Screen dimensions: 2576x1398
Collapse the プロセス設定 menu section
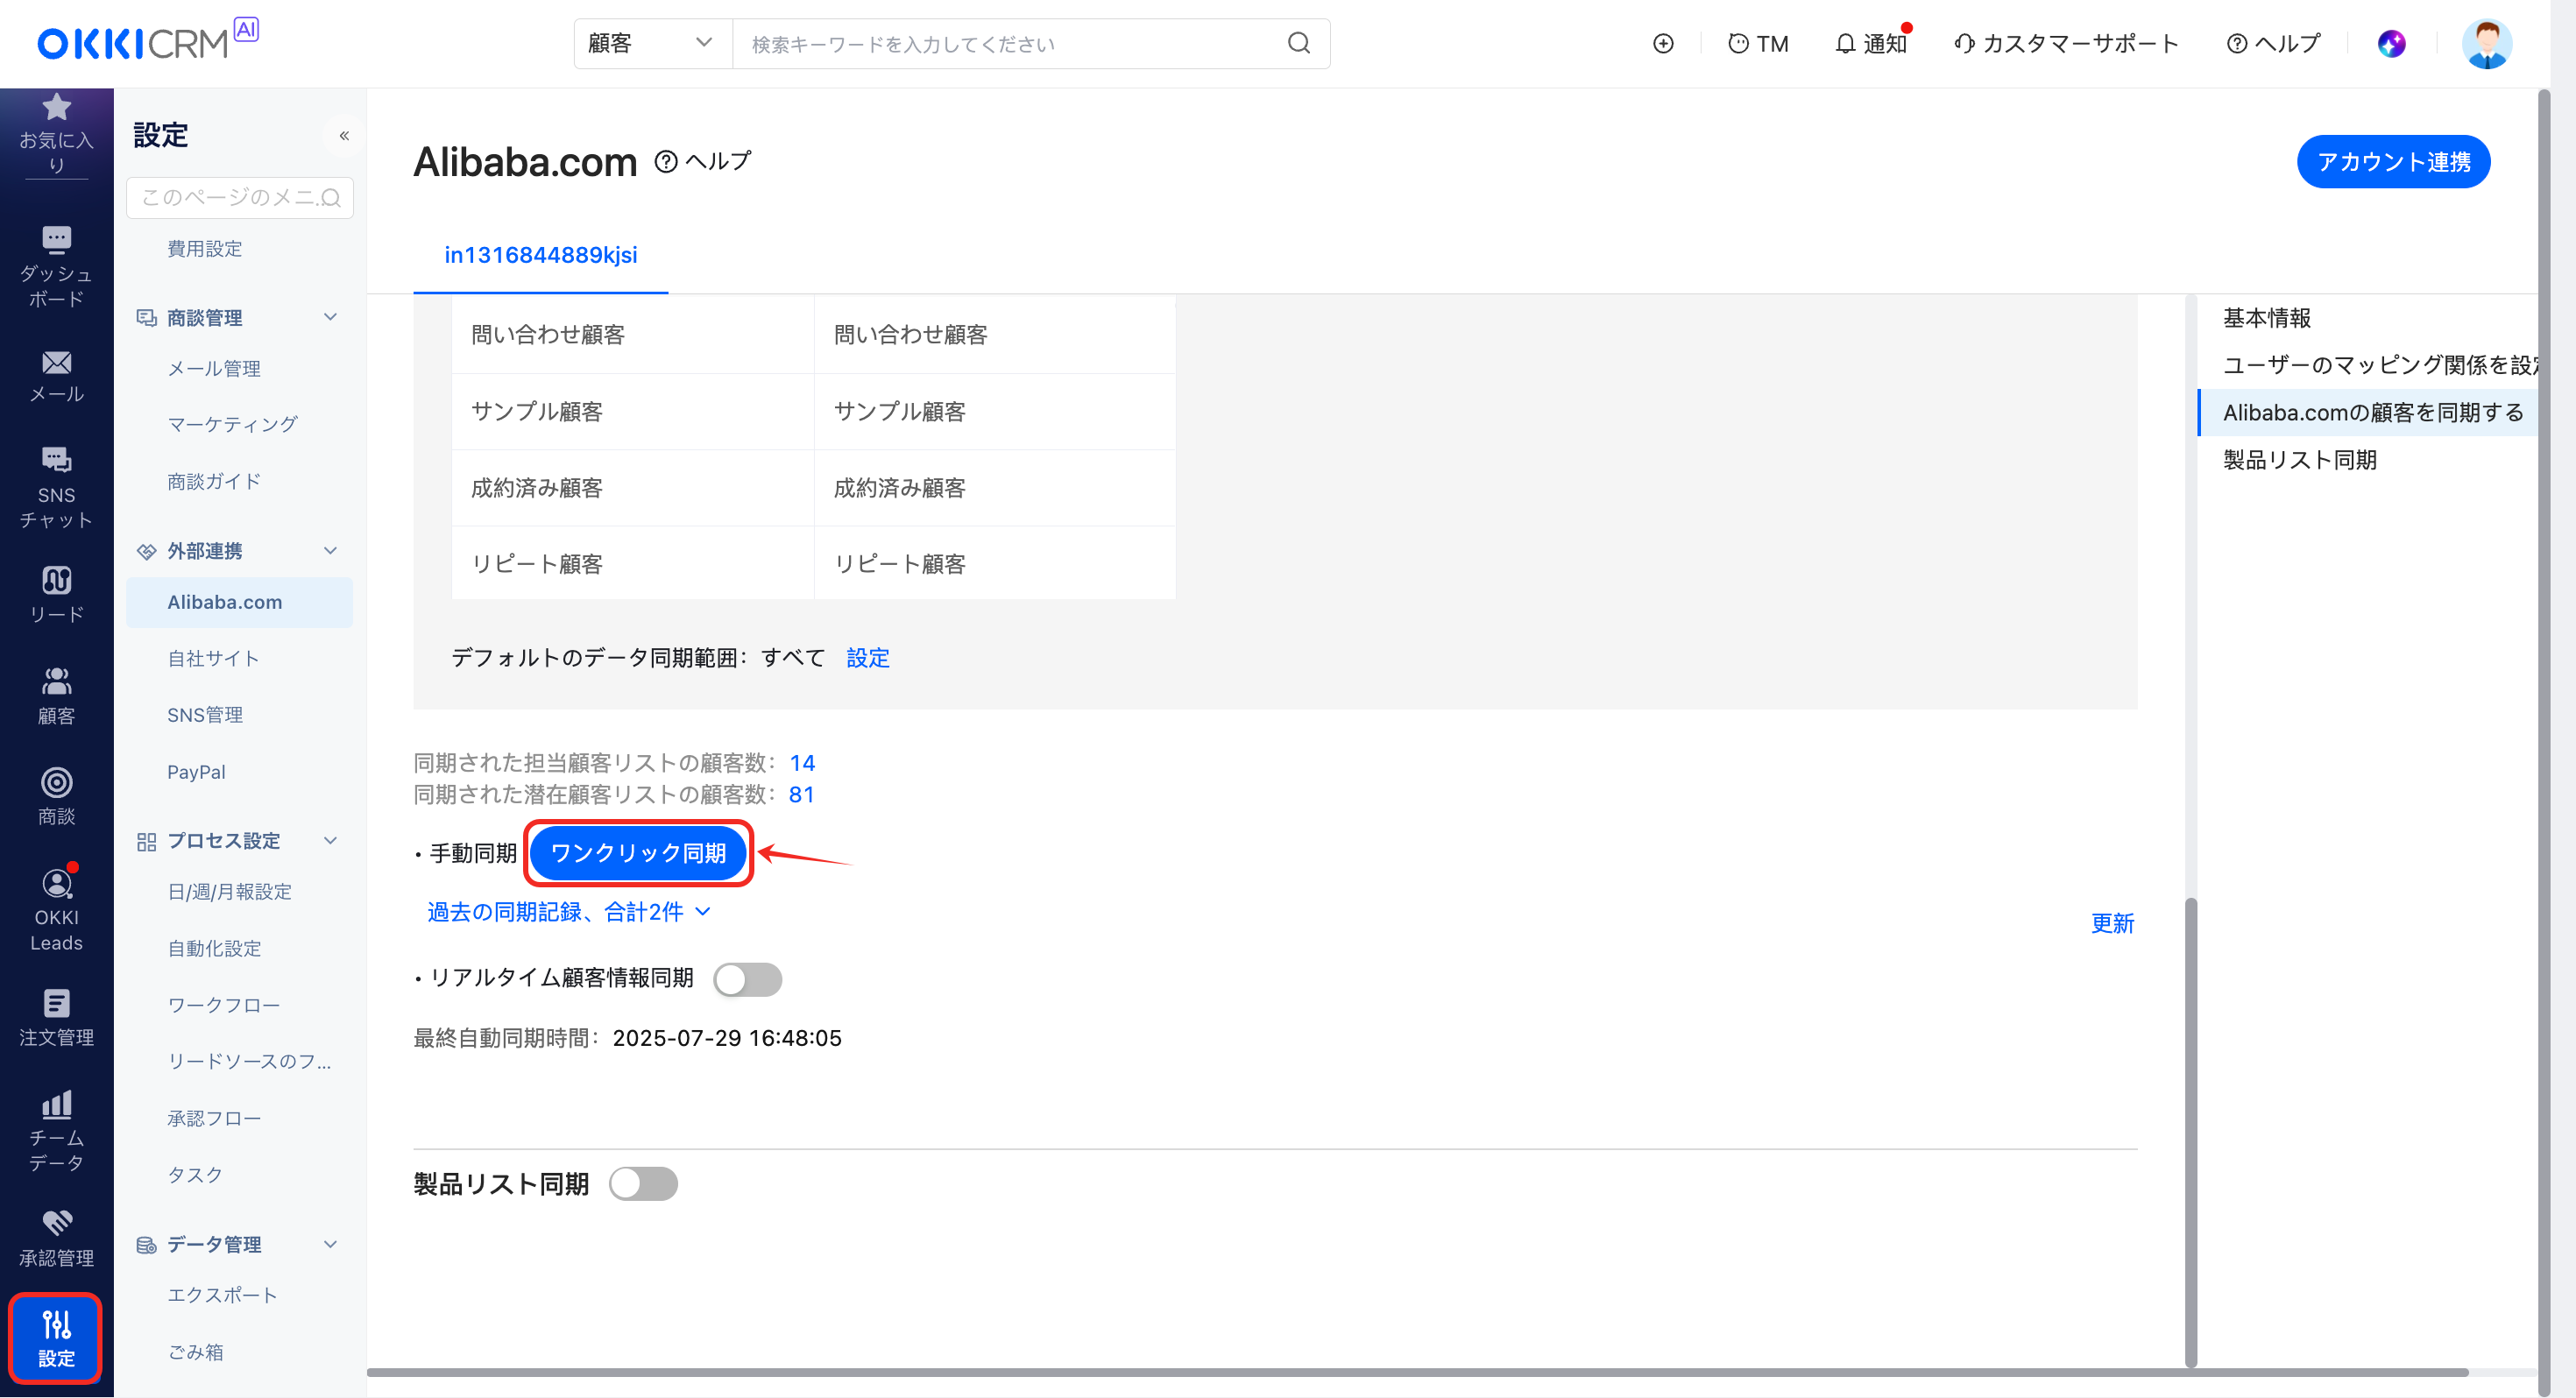point(330,841)
